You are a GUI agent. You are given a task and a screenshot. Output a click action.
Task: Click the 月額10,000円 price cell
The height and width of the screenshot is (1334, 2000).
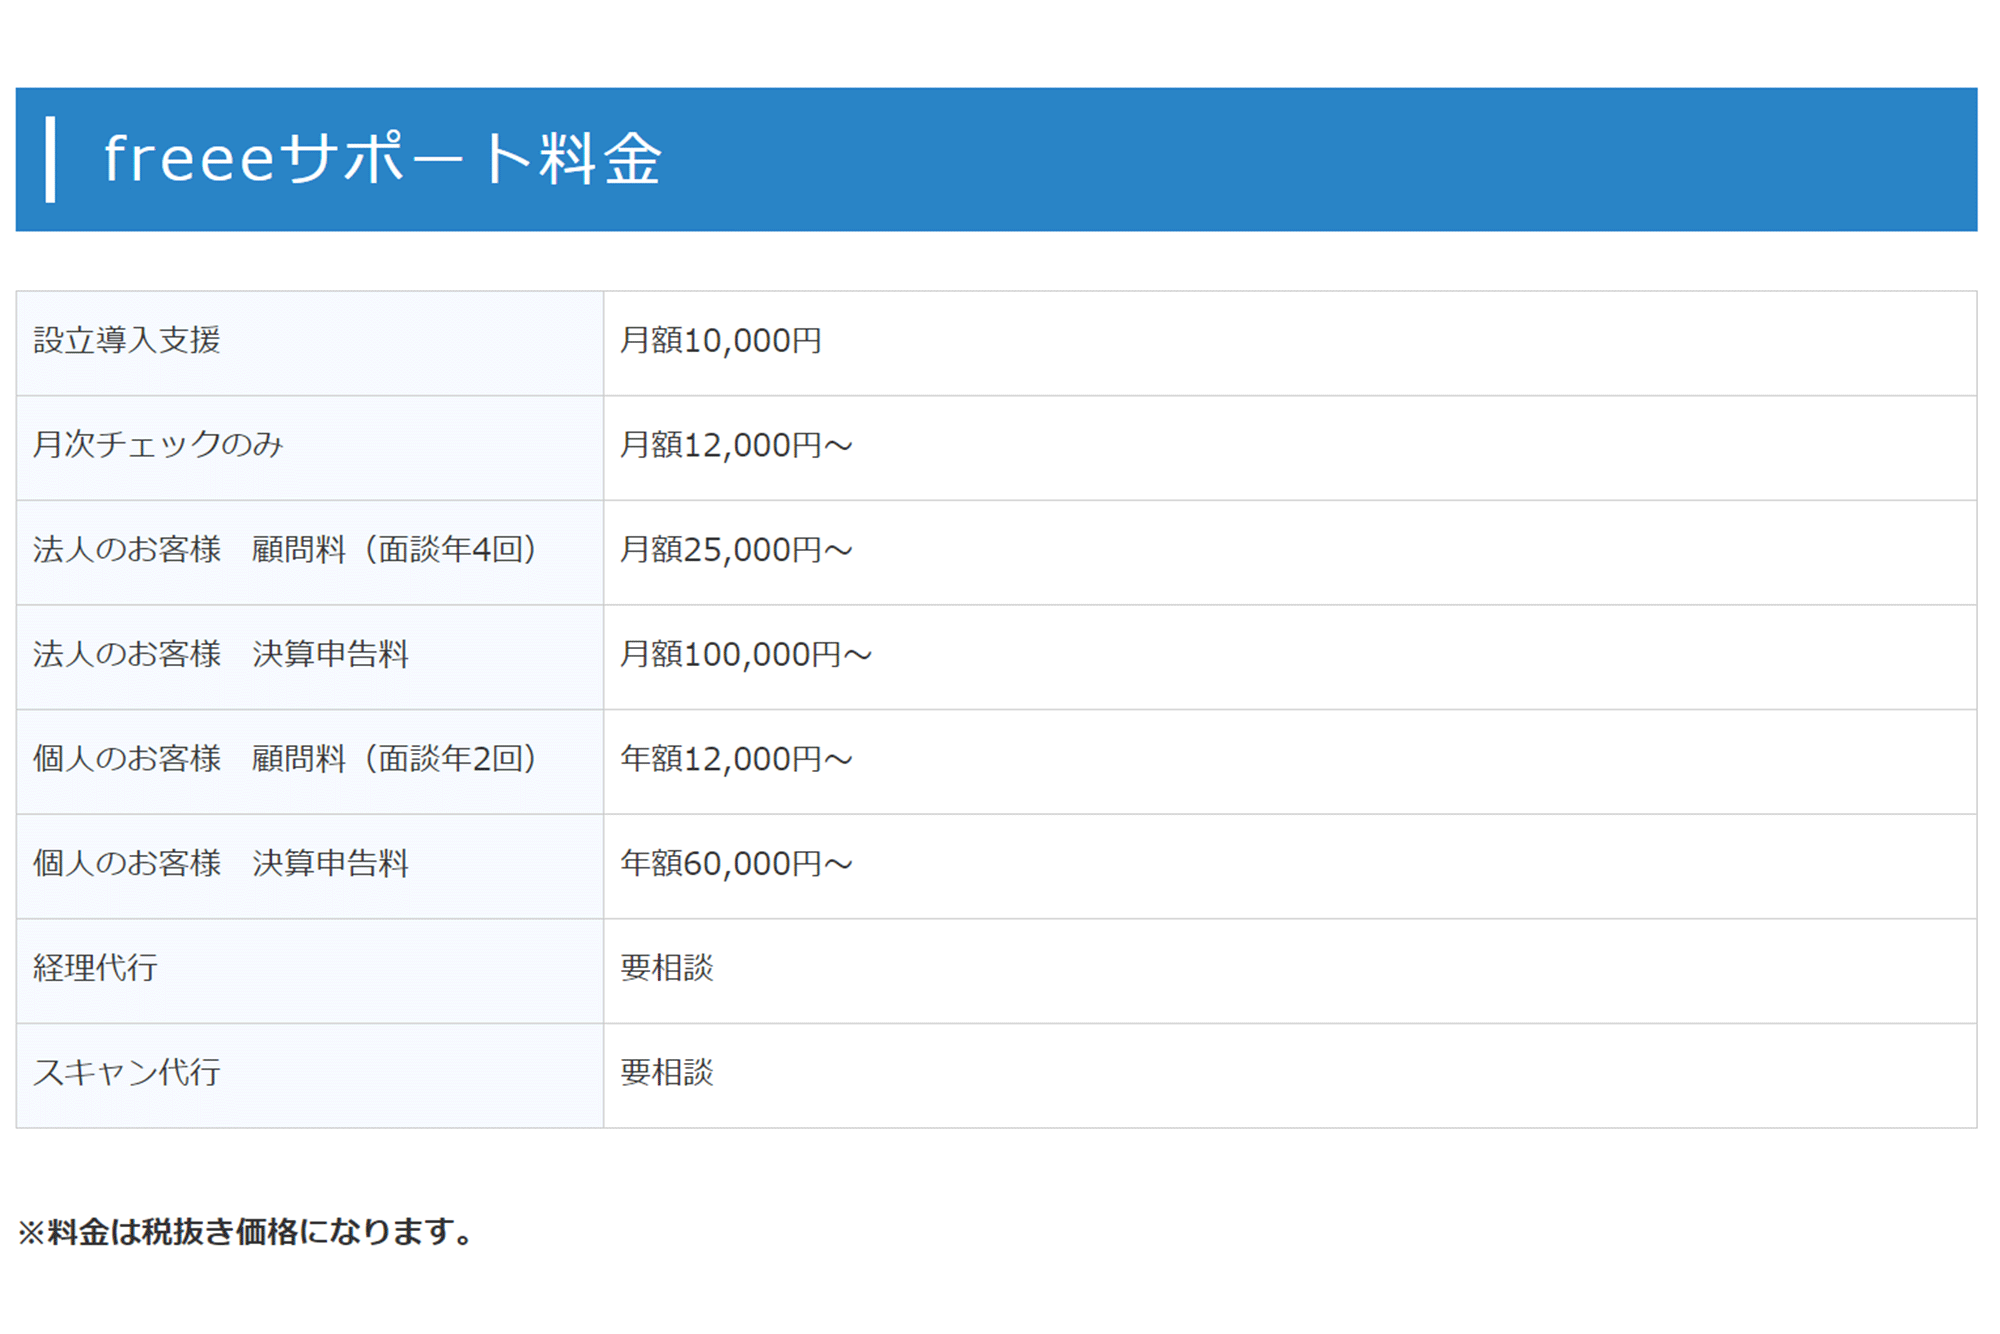click(x=720, y=341)
